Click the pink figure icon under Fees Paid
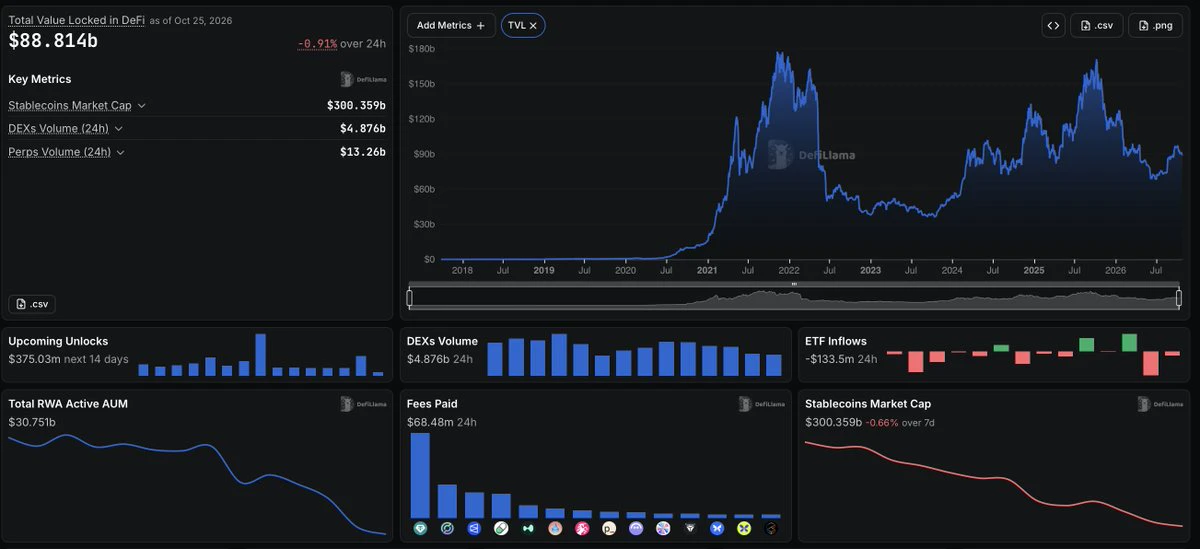Image resolution: width=1200 pixels, height=549 pixels. click(x=582, y=528)
